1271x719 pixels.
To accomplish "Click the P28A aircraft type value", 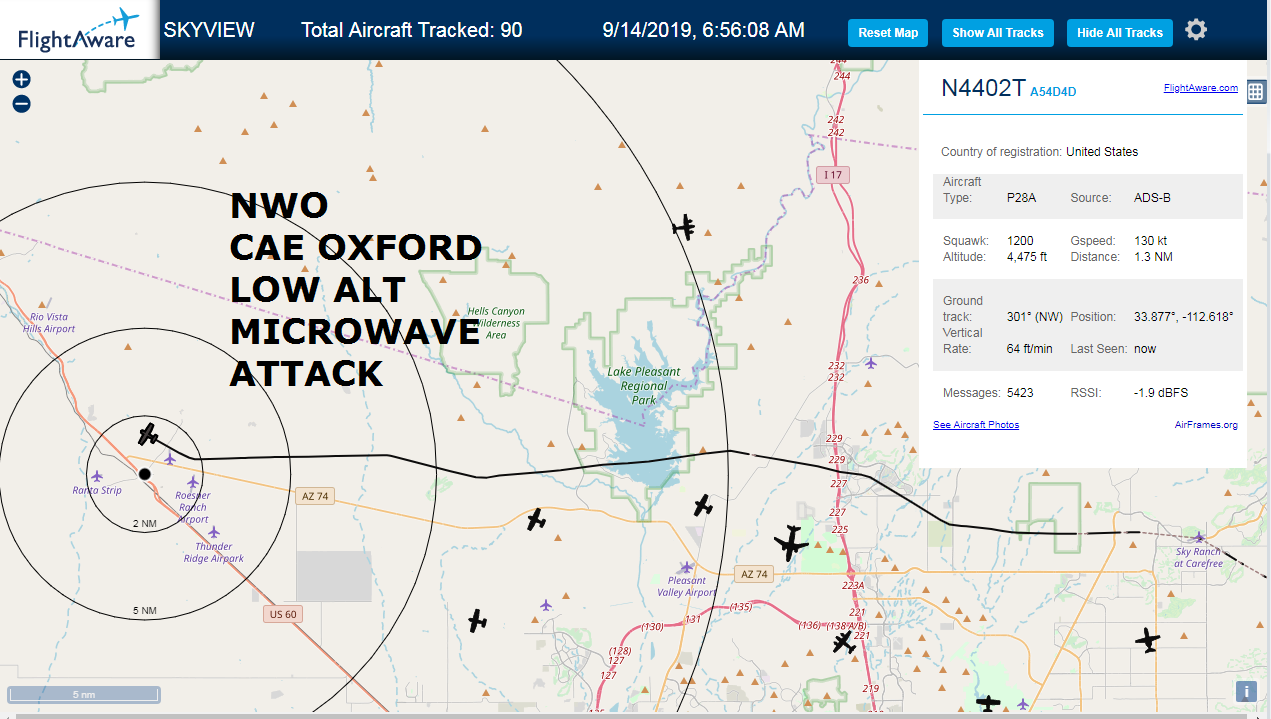I will (x=1021, y=198).
